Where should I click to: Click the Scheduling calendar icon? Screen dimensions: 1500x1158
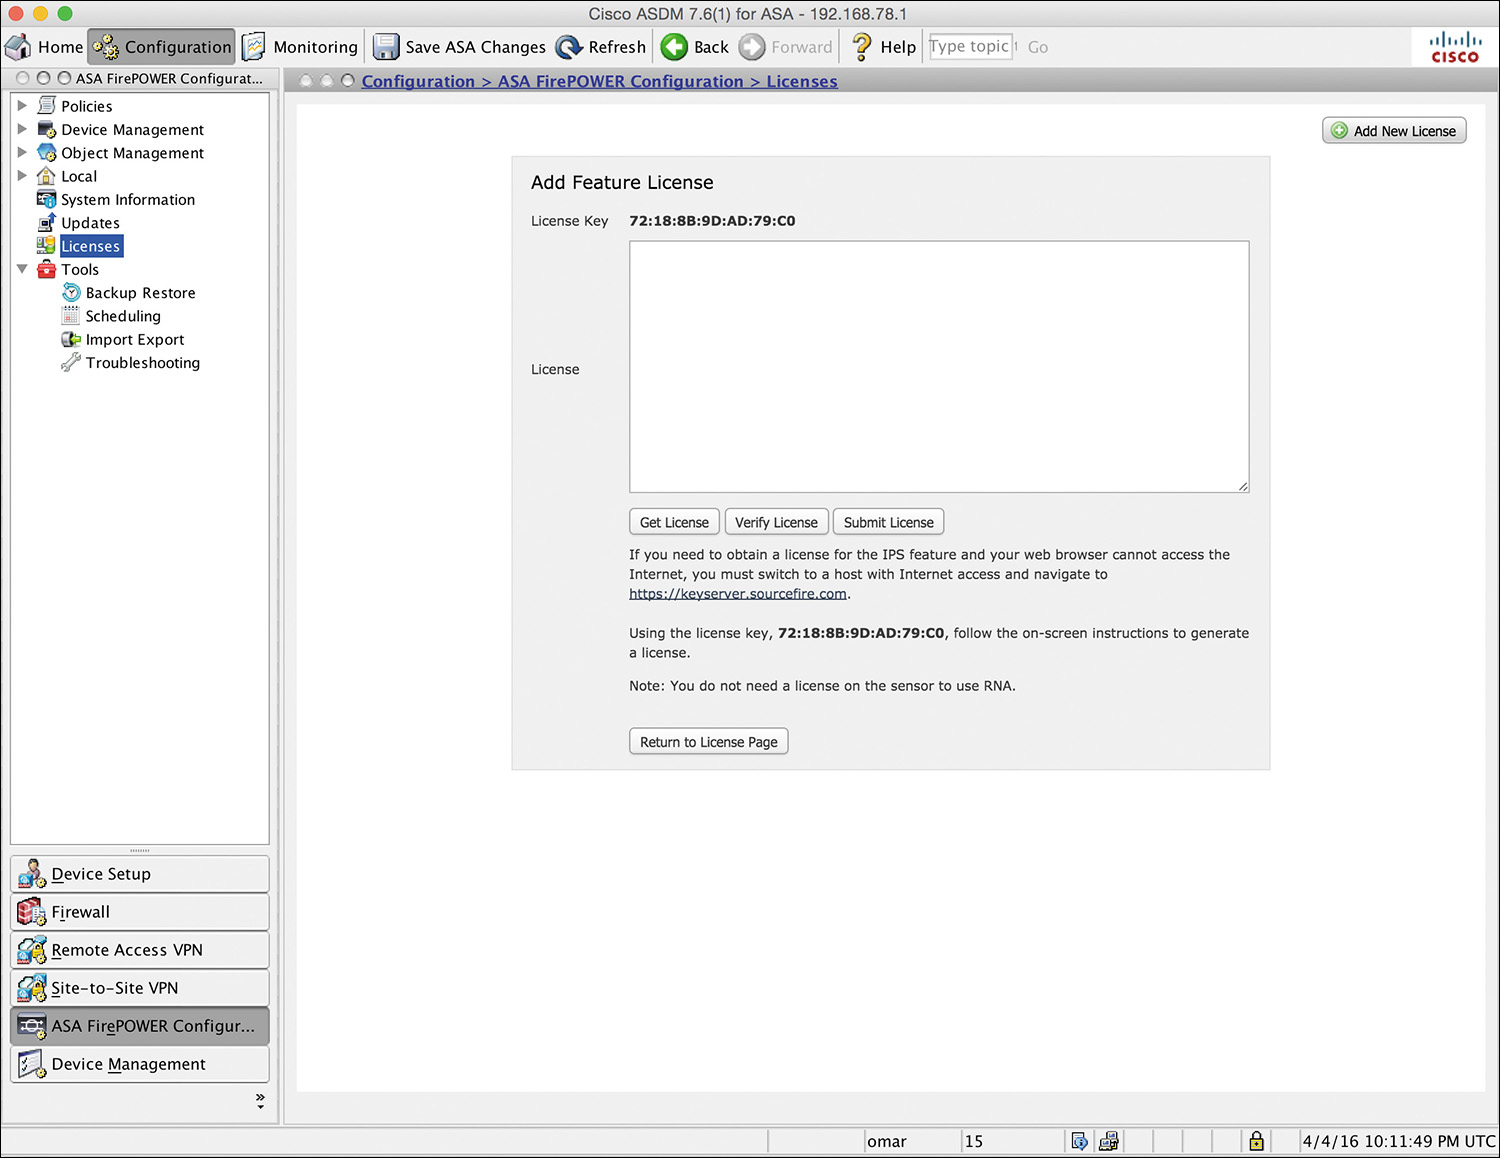71,316
